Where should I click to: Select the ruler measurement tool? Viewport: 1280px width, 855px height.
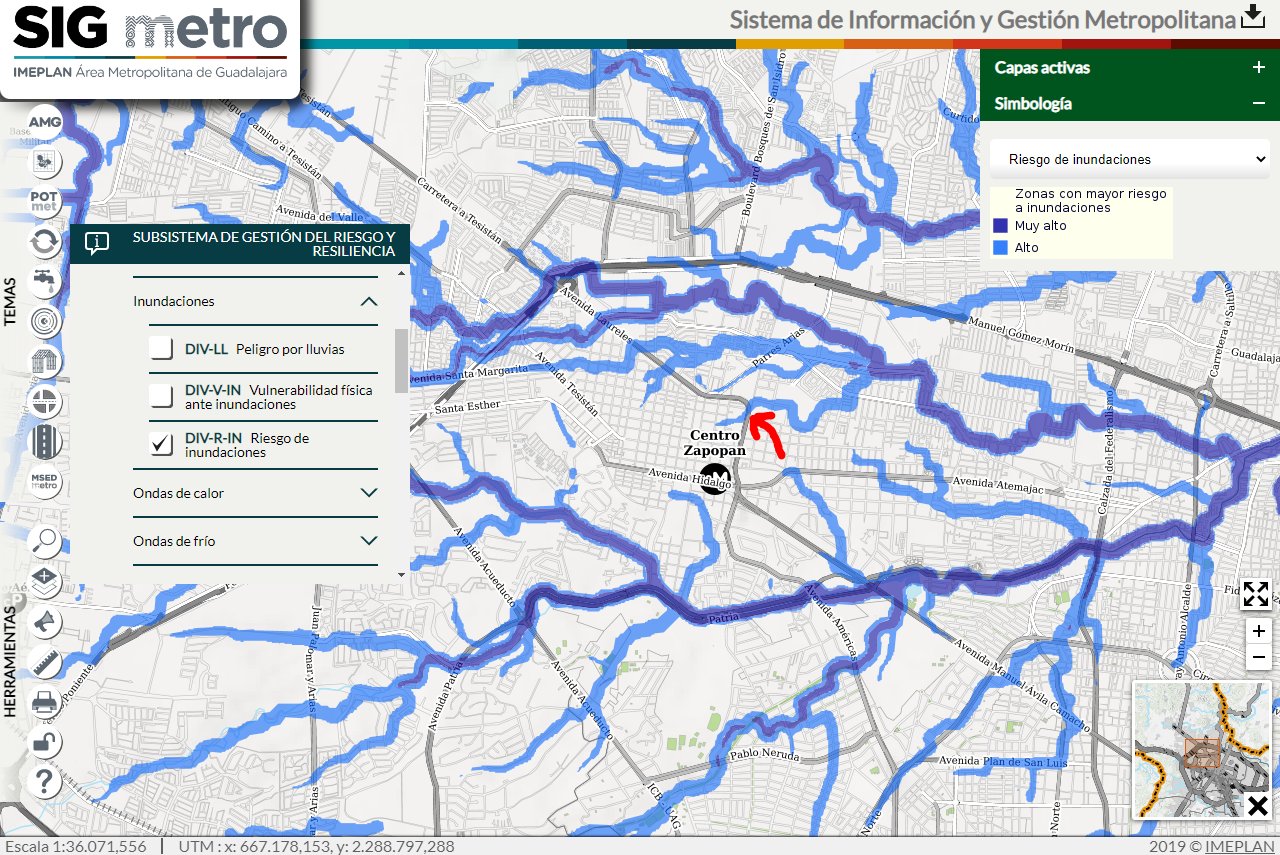click(45, 662)
